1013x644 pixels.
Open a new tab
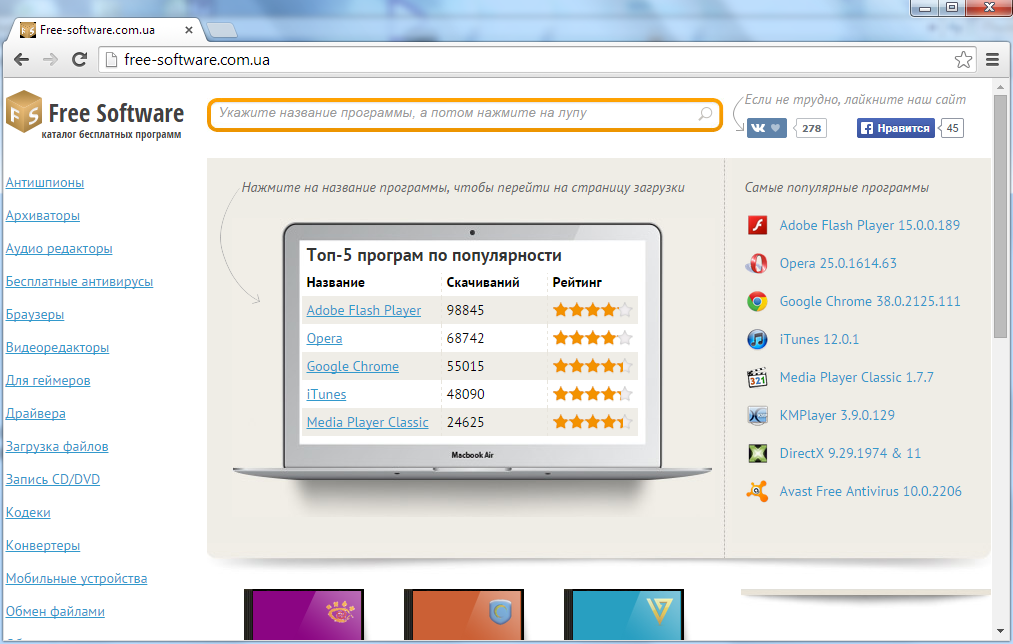pos(222,30)
